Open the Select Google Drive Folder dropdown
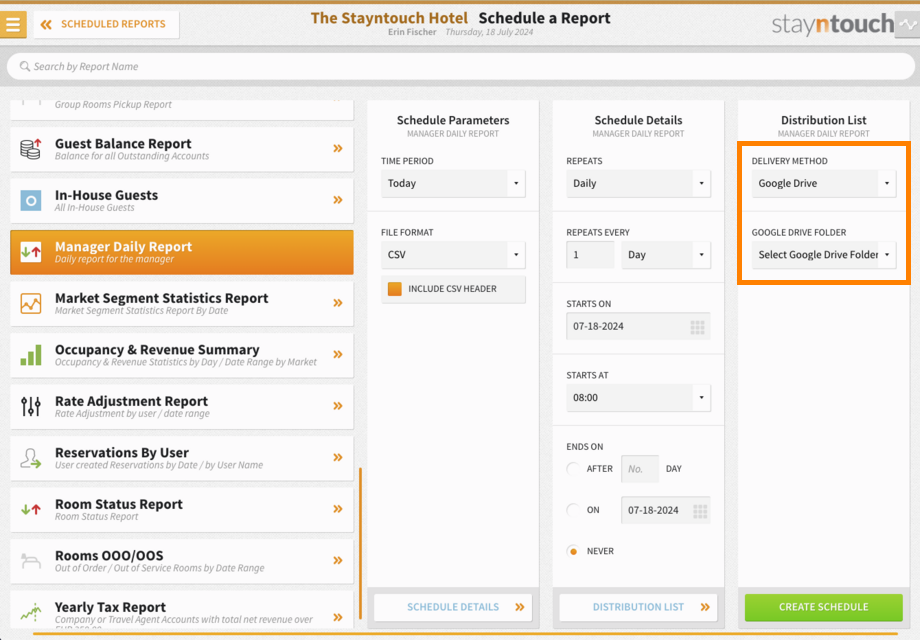This screenshot has height=640, width=920. 824,255
